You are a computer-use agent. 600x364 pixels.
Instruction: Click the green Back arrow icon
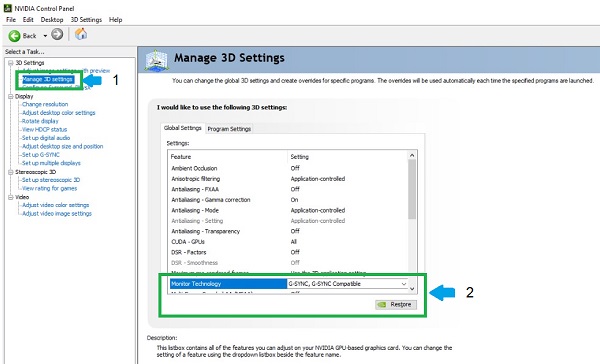[14, 36]
